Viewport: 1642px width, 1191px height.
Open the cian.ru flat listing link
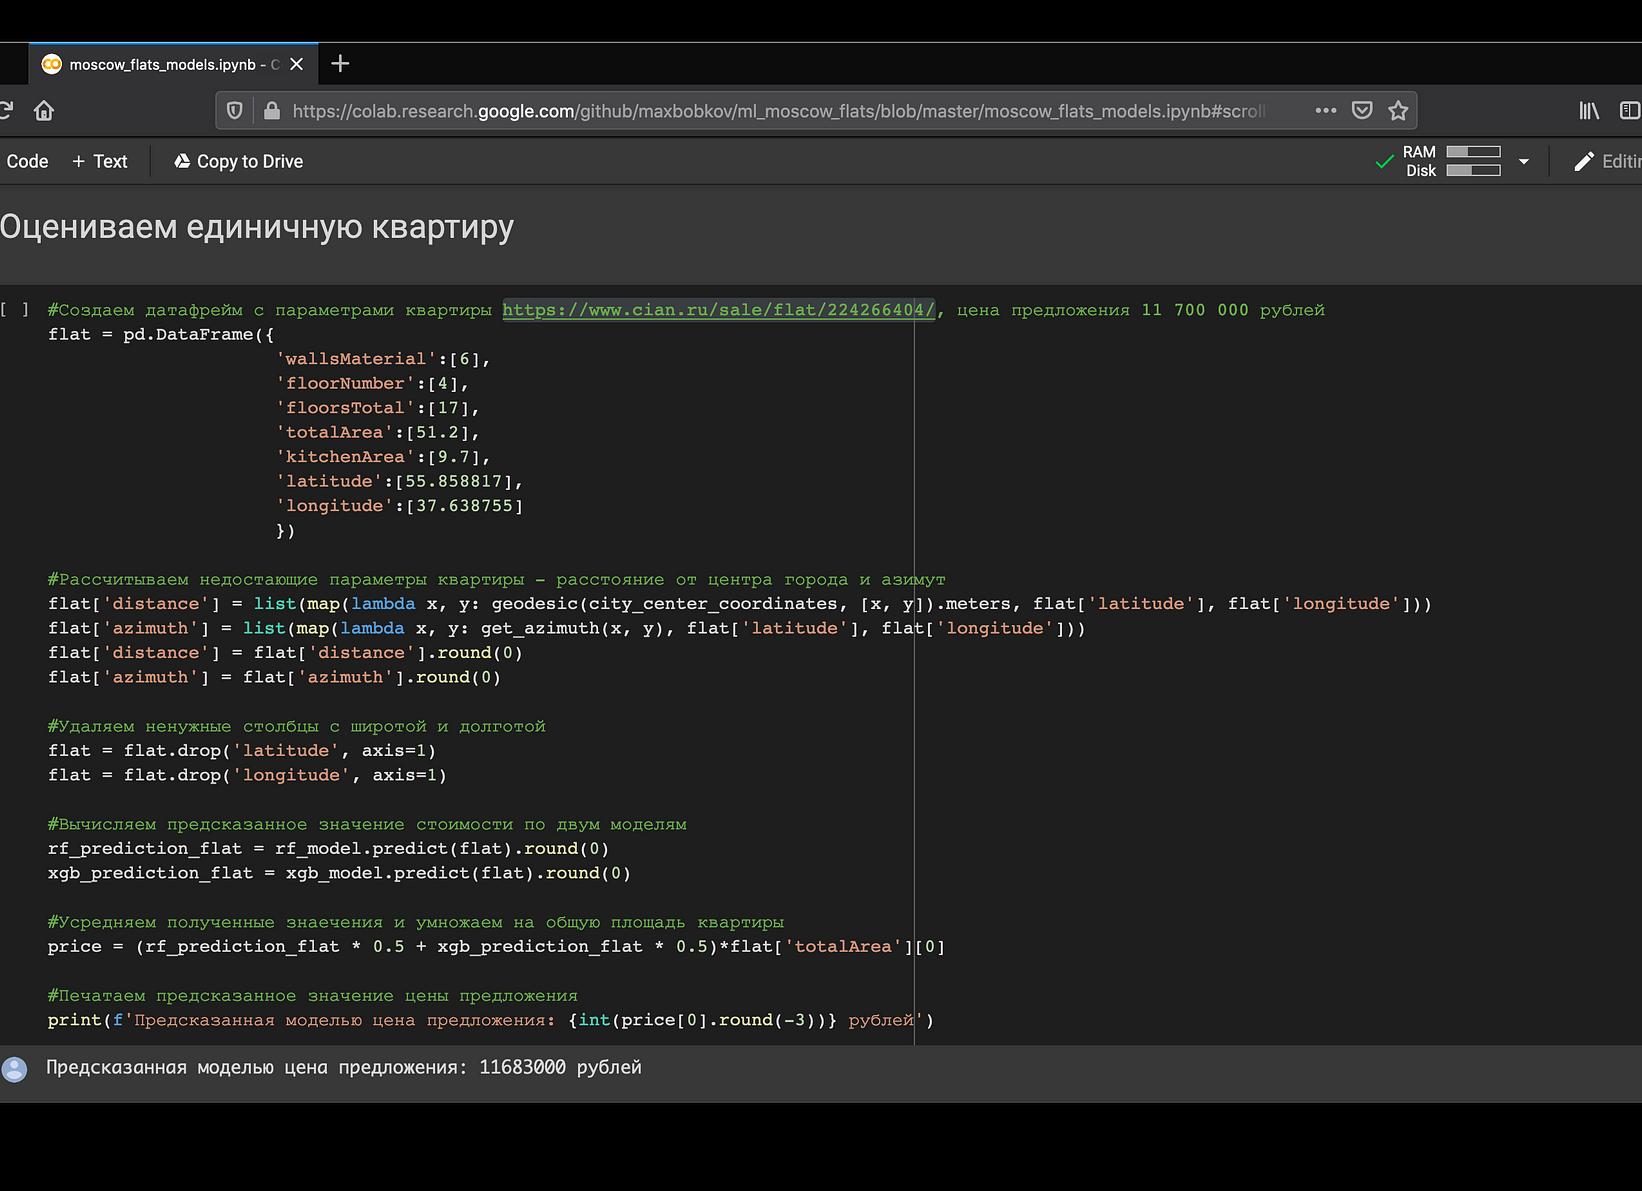click(x=718, y=310)
